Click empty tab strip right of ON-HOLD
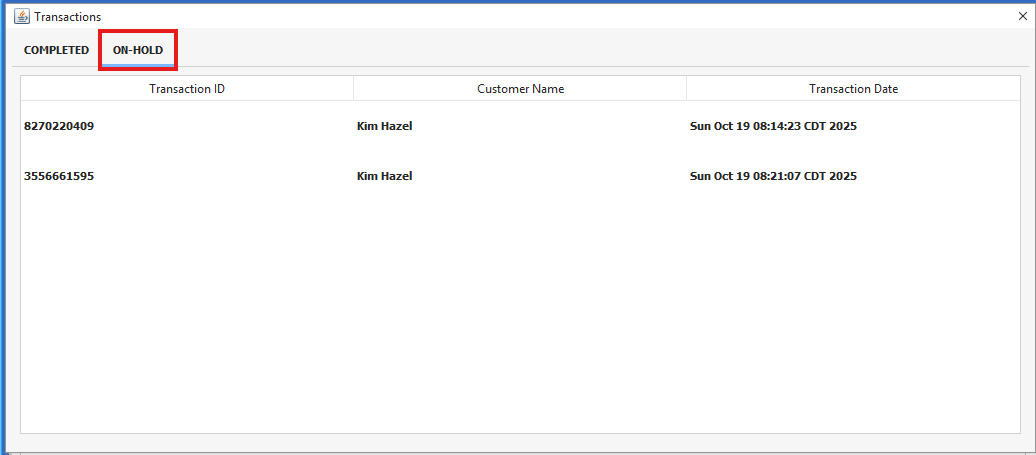The image size is (1036, 455). tap(600, 50)
